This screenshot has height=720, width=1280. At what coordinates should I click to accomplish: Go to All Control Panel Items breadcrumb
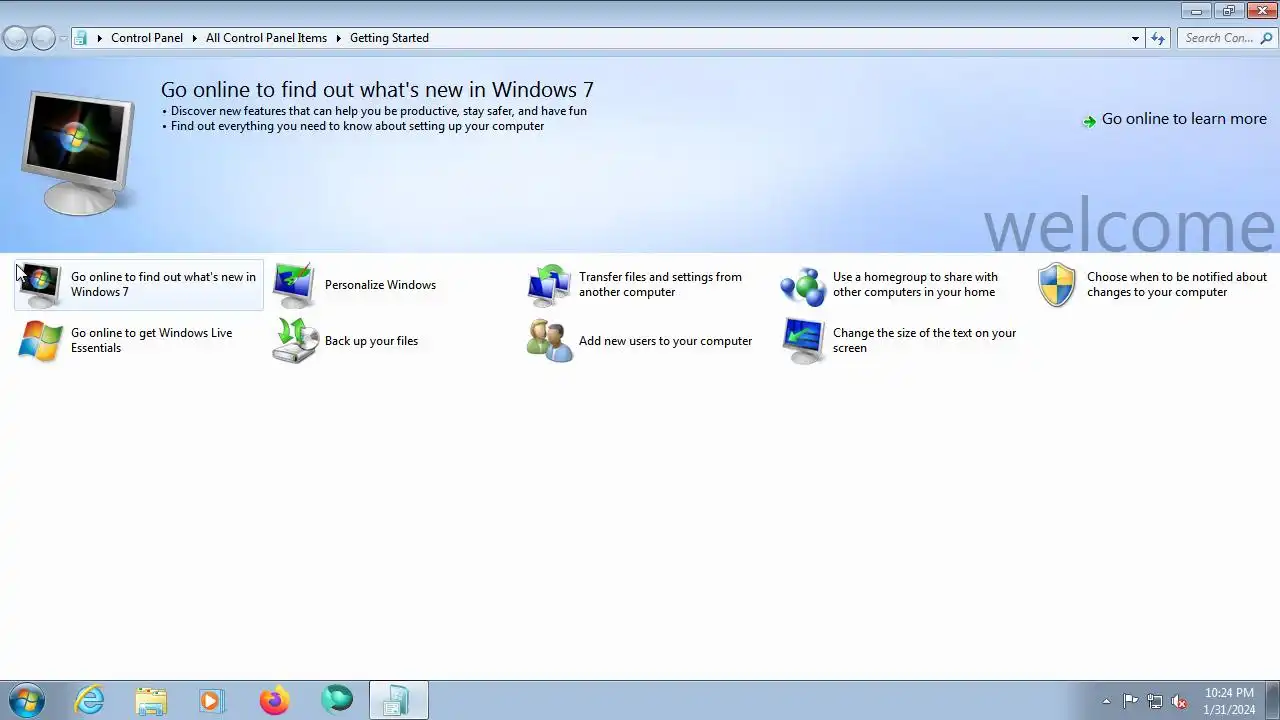pos(266,38)
